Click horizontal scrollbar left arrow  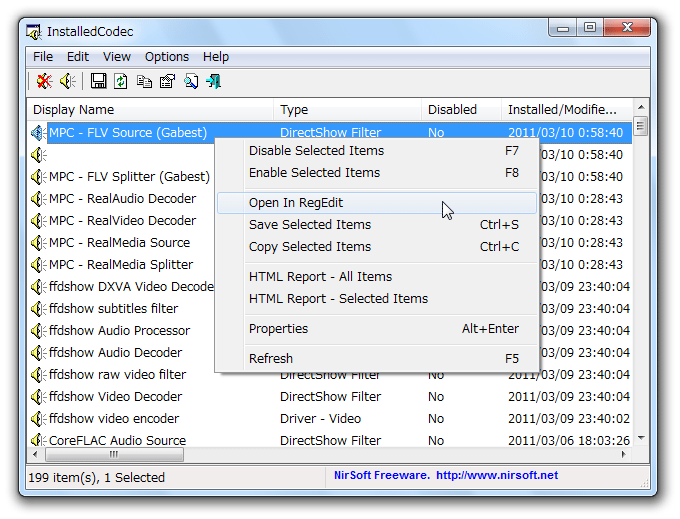coord(35,454)
